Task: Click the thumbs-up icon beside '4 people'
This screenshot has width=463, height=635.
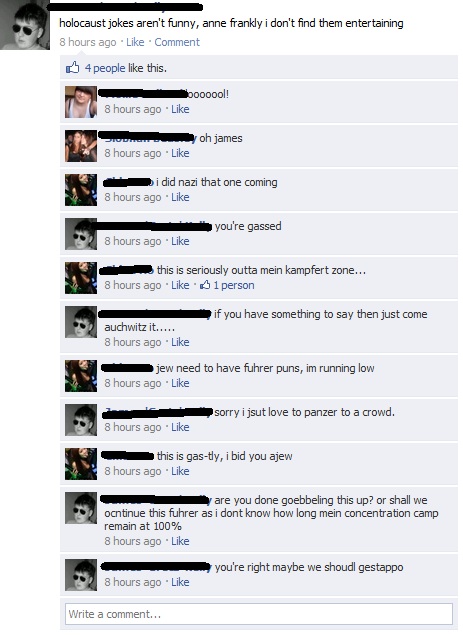Action: pos(73,68)
